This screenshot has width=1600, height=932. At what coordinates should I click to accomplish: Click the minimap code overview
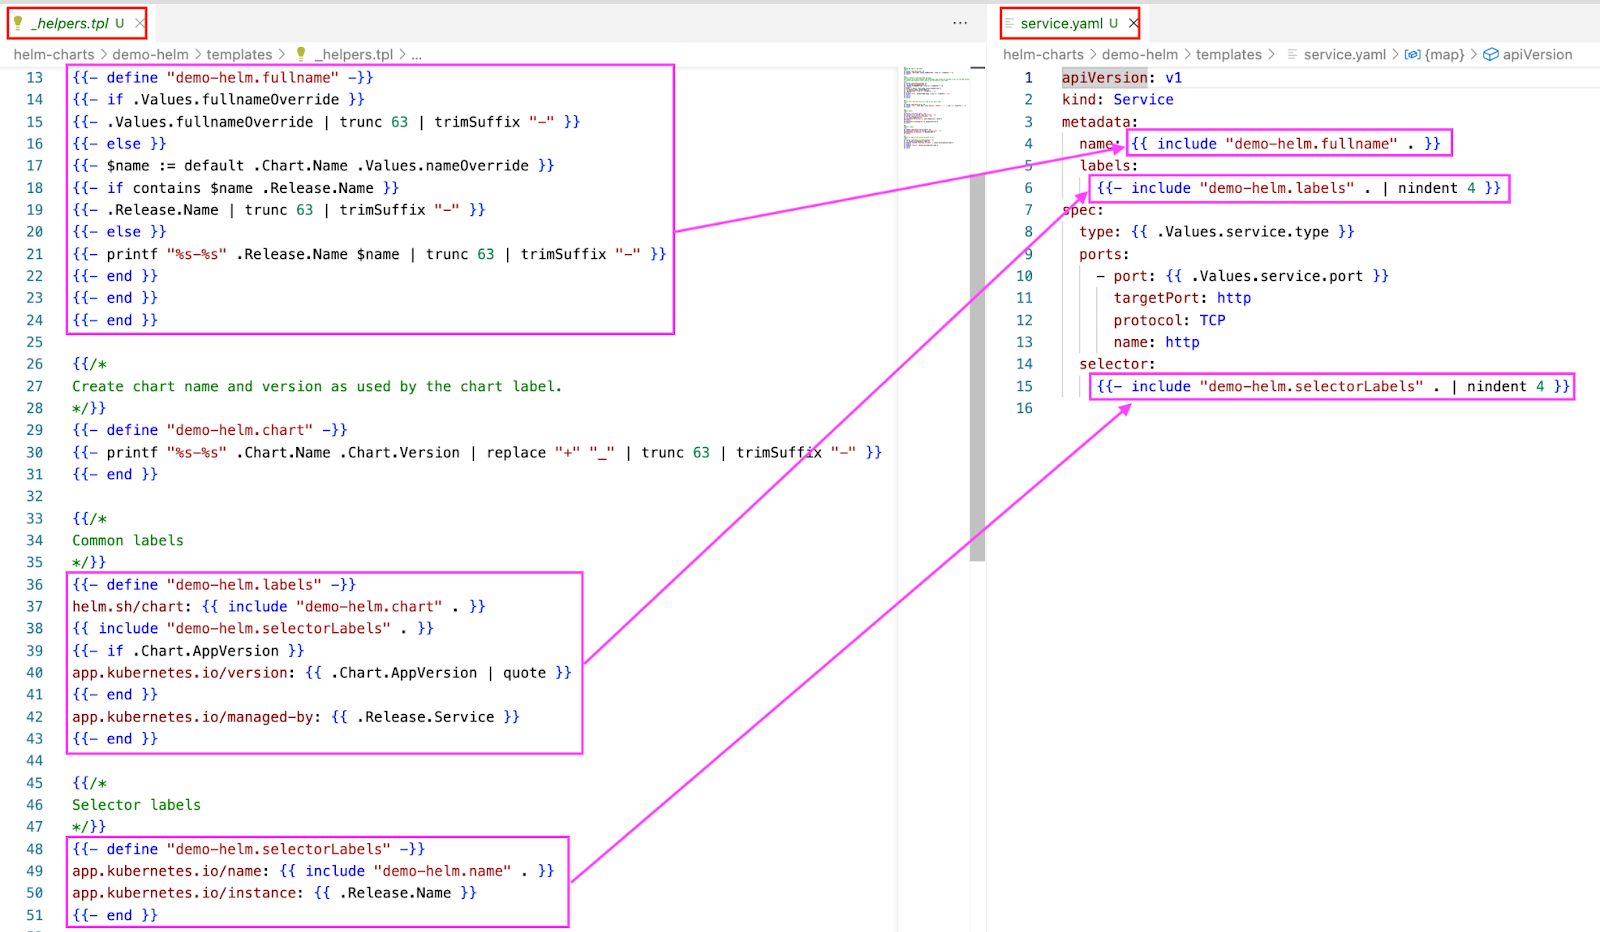[x=934, y=107]
